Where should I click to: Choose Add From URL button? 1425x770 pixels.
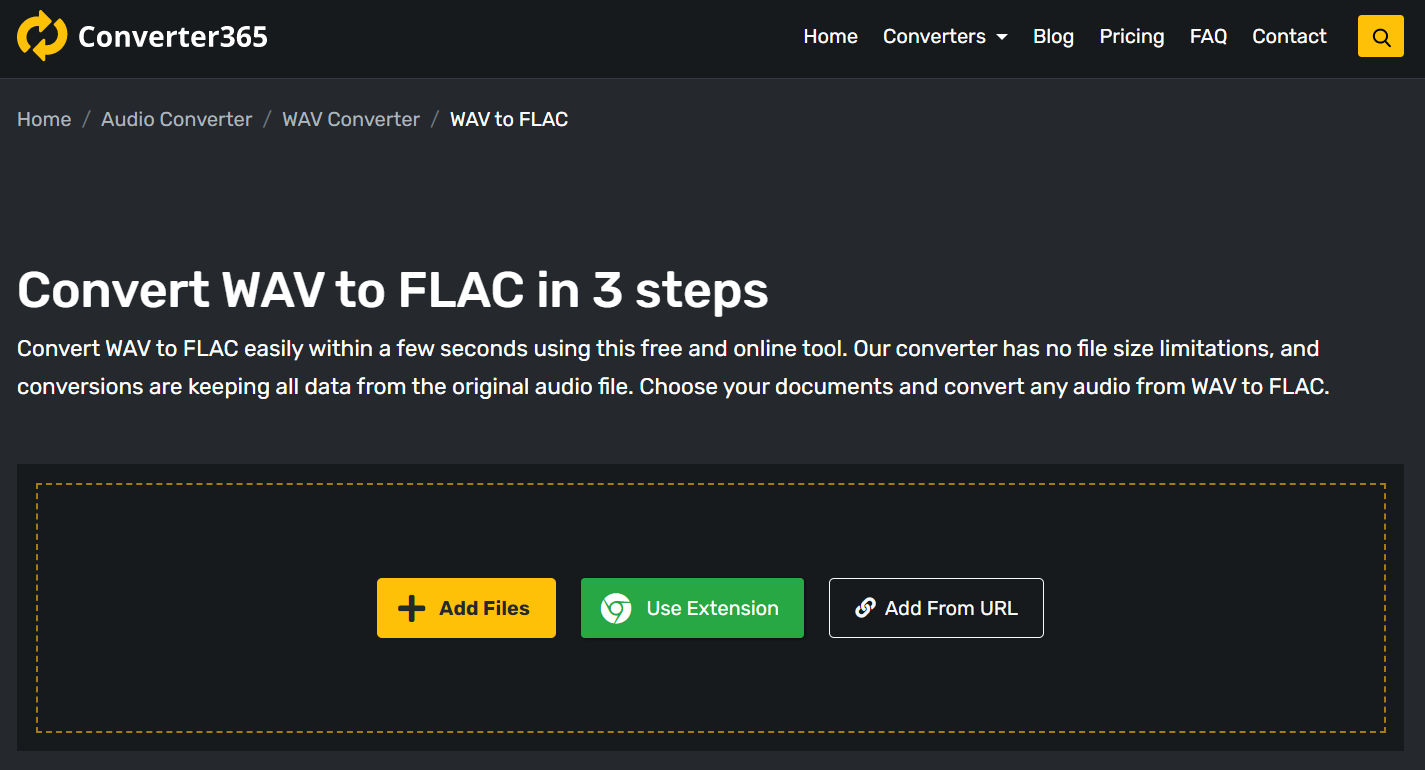[951, 608]
